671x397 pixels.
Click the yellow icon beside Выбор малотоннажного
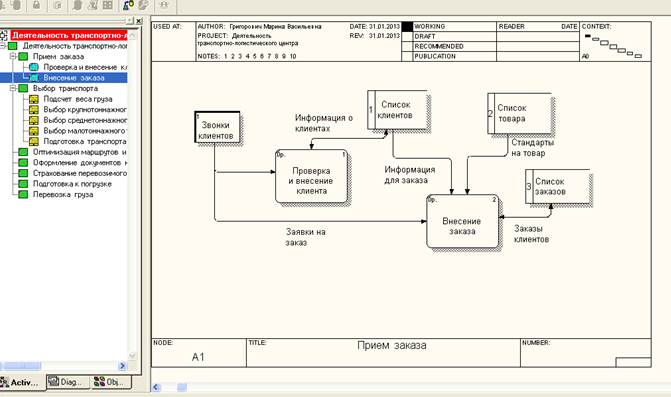tap(34, 131)
